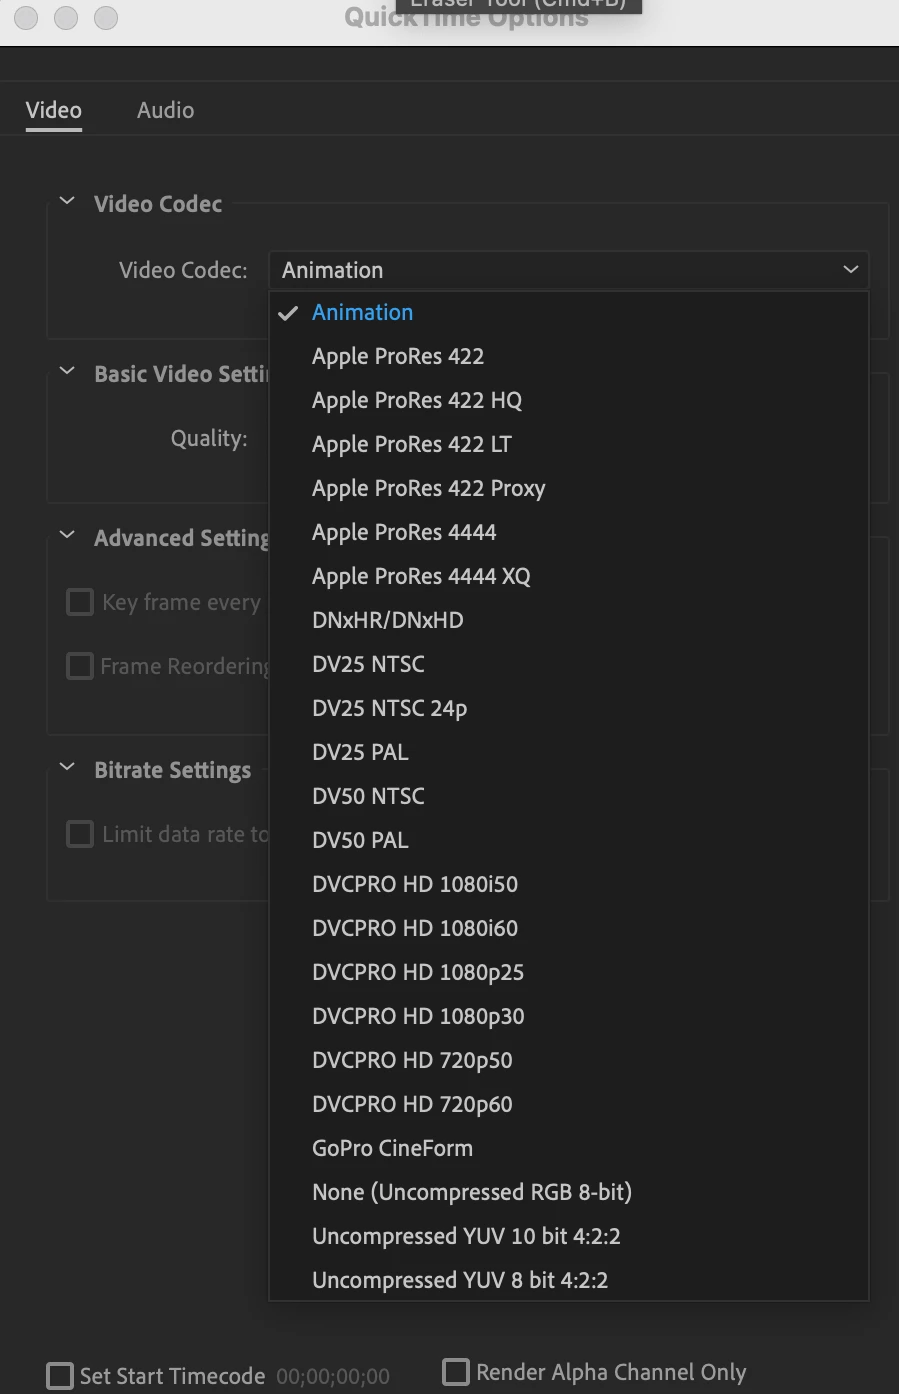The image size is (899, 1394).
Task: Check Render Alpha Channel Only option
Action: (x=456, y=1372)
